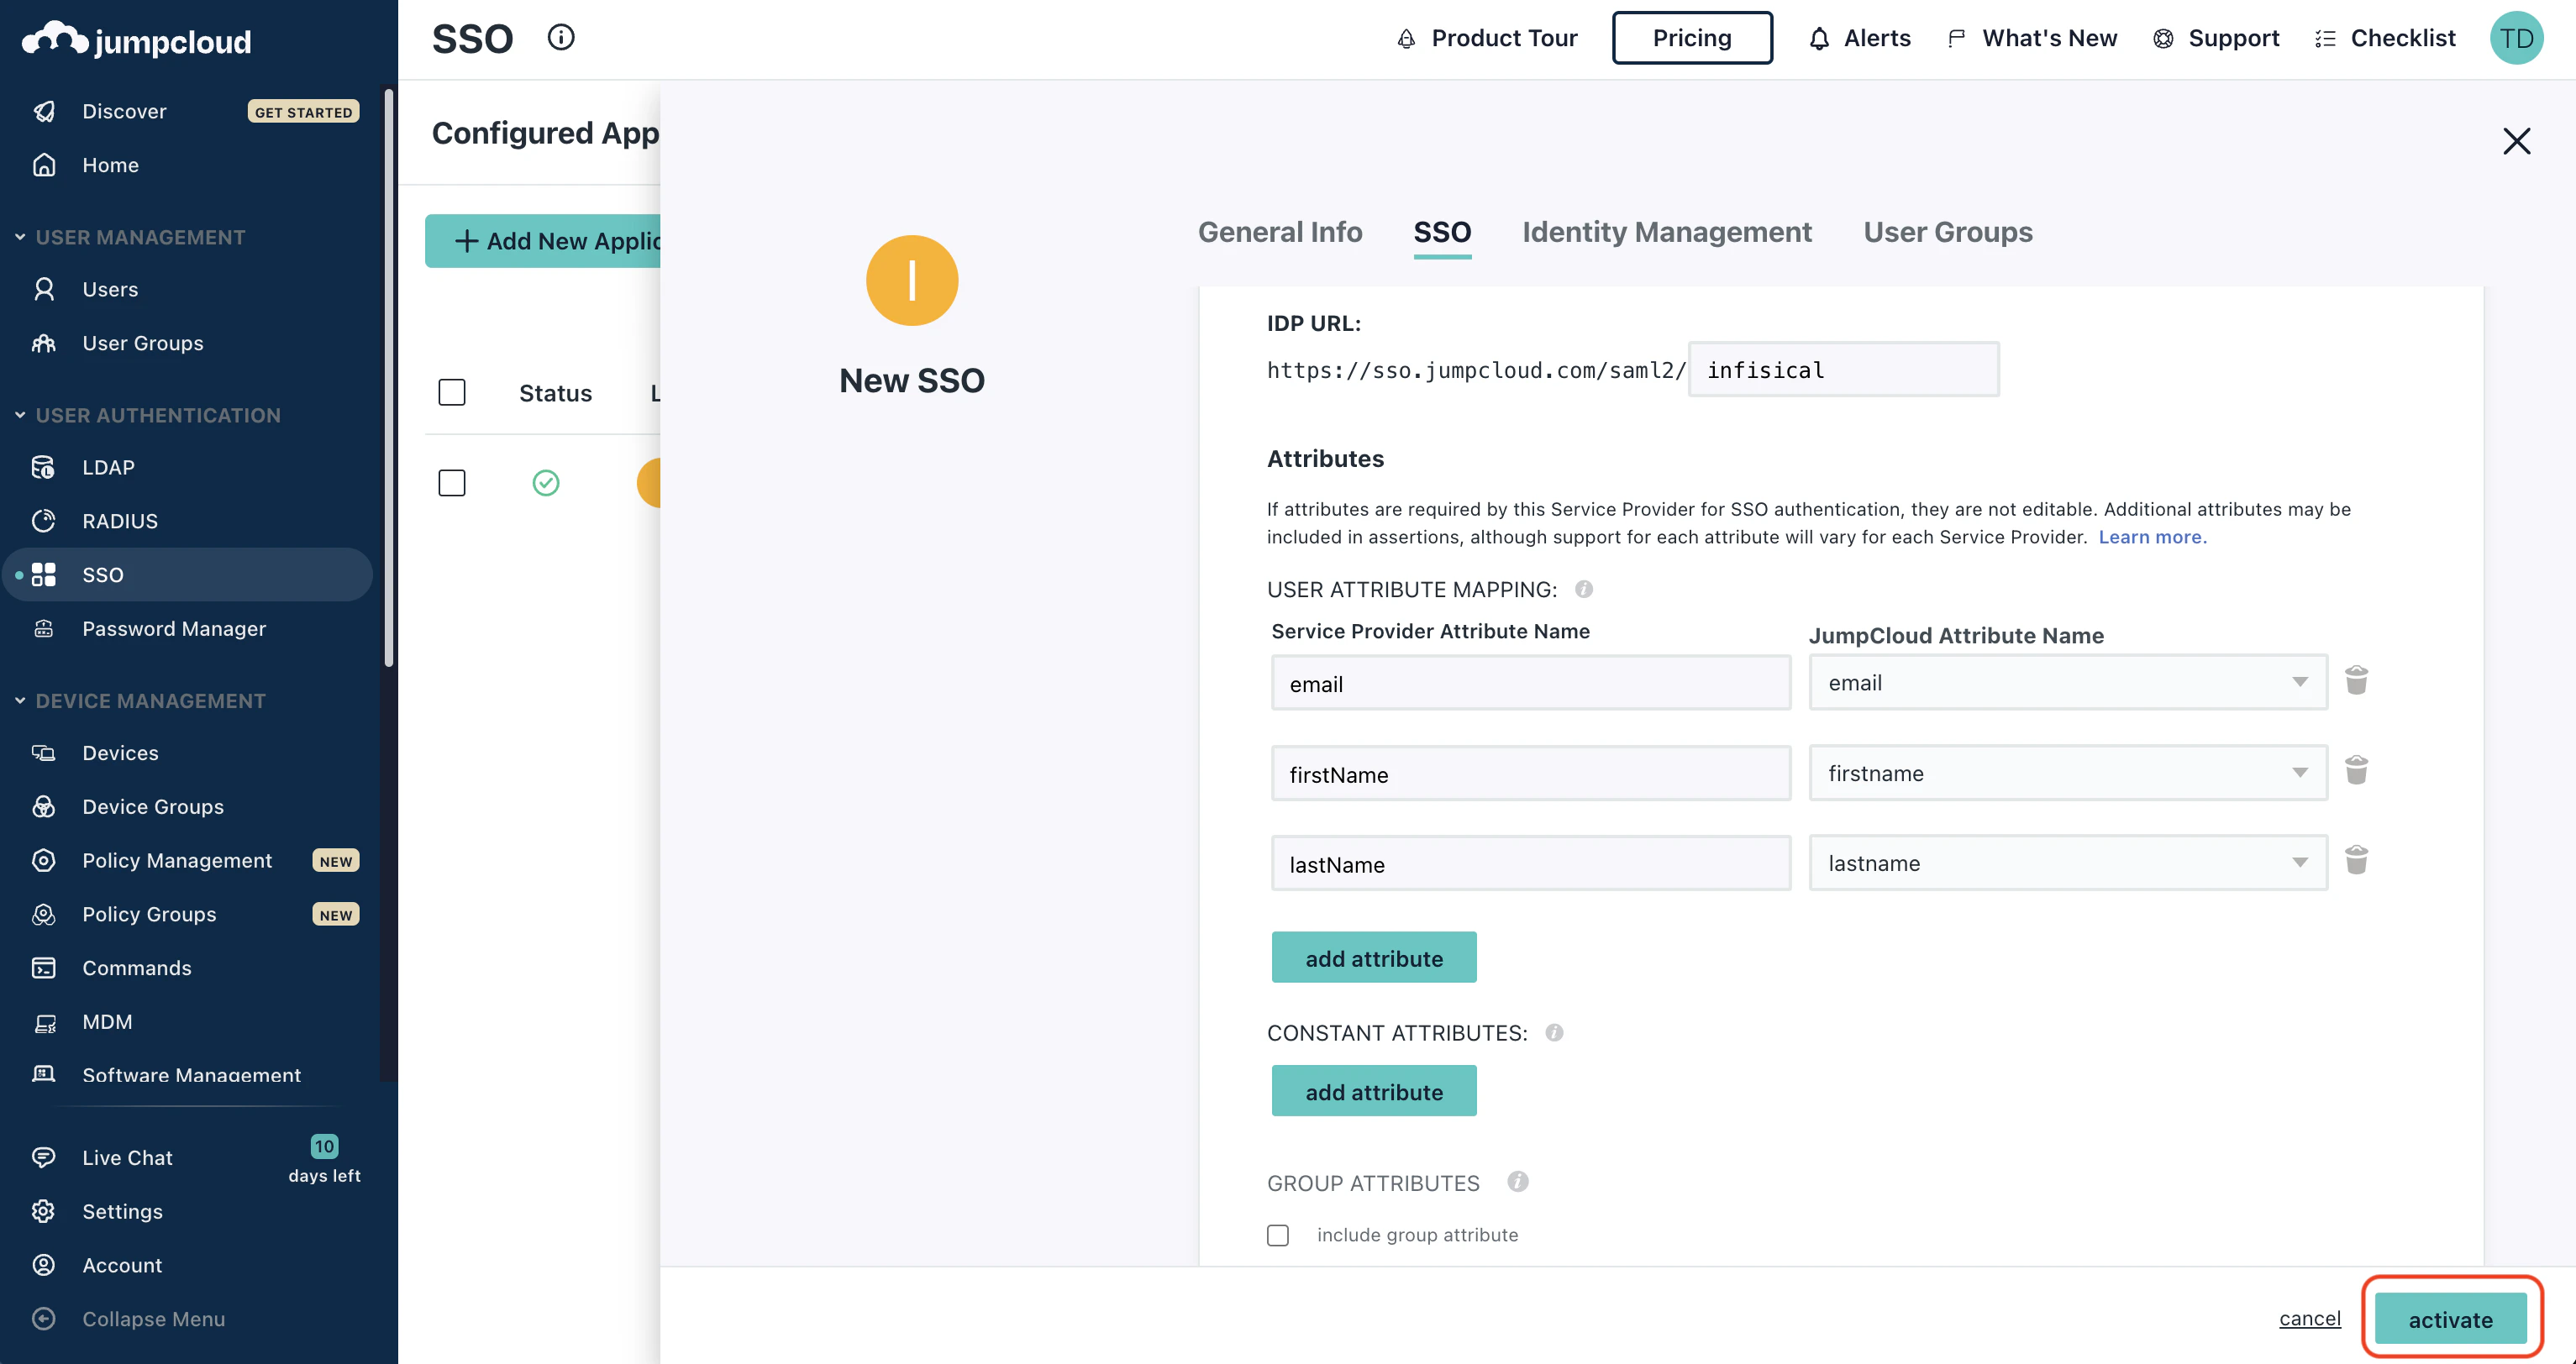
Task: Open Settings in sidebar
Action: point(122,1212)
